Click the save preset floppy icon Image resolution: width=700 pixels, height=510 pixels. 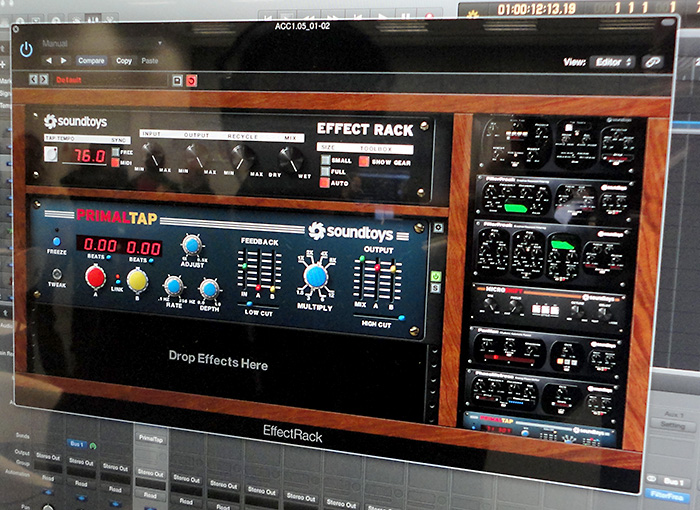coord(177,80)
